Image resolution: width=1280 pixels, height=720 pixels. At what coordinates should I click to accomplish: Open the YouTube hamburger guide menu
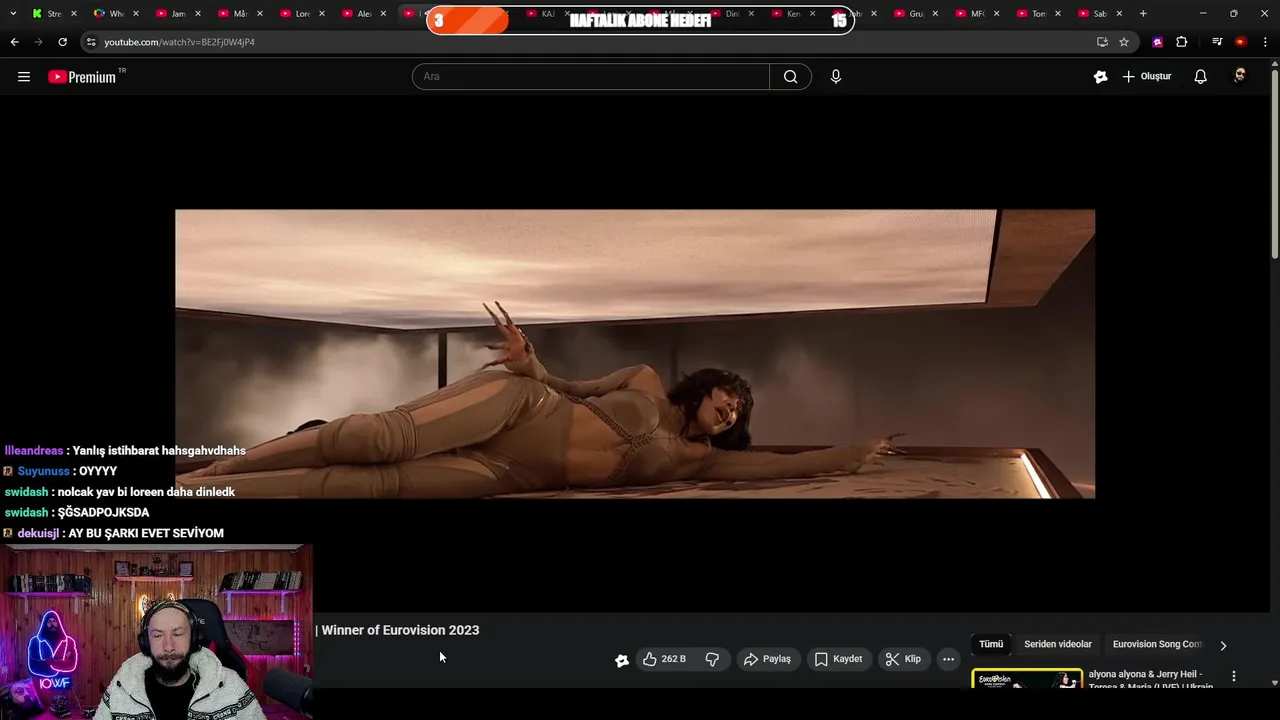click(24, 76)
